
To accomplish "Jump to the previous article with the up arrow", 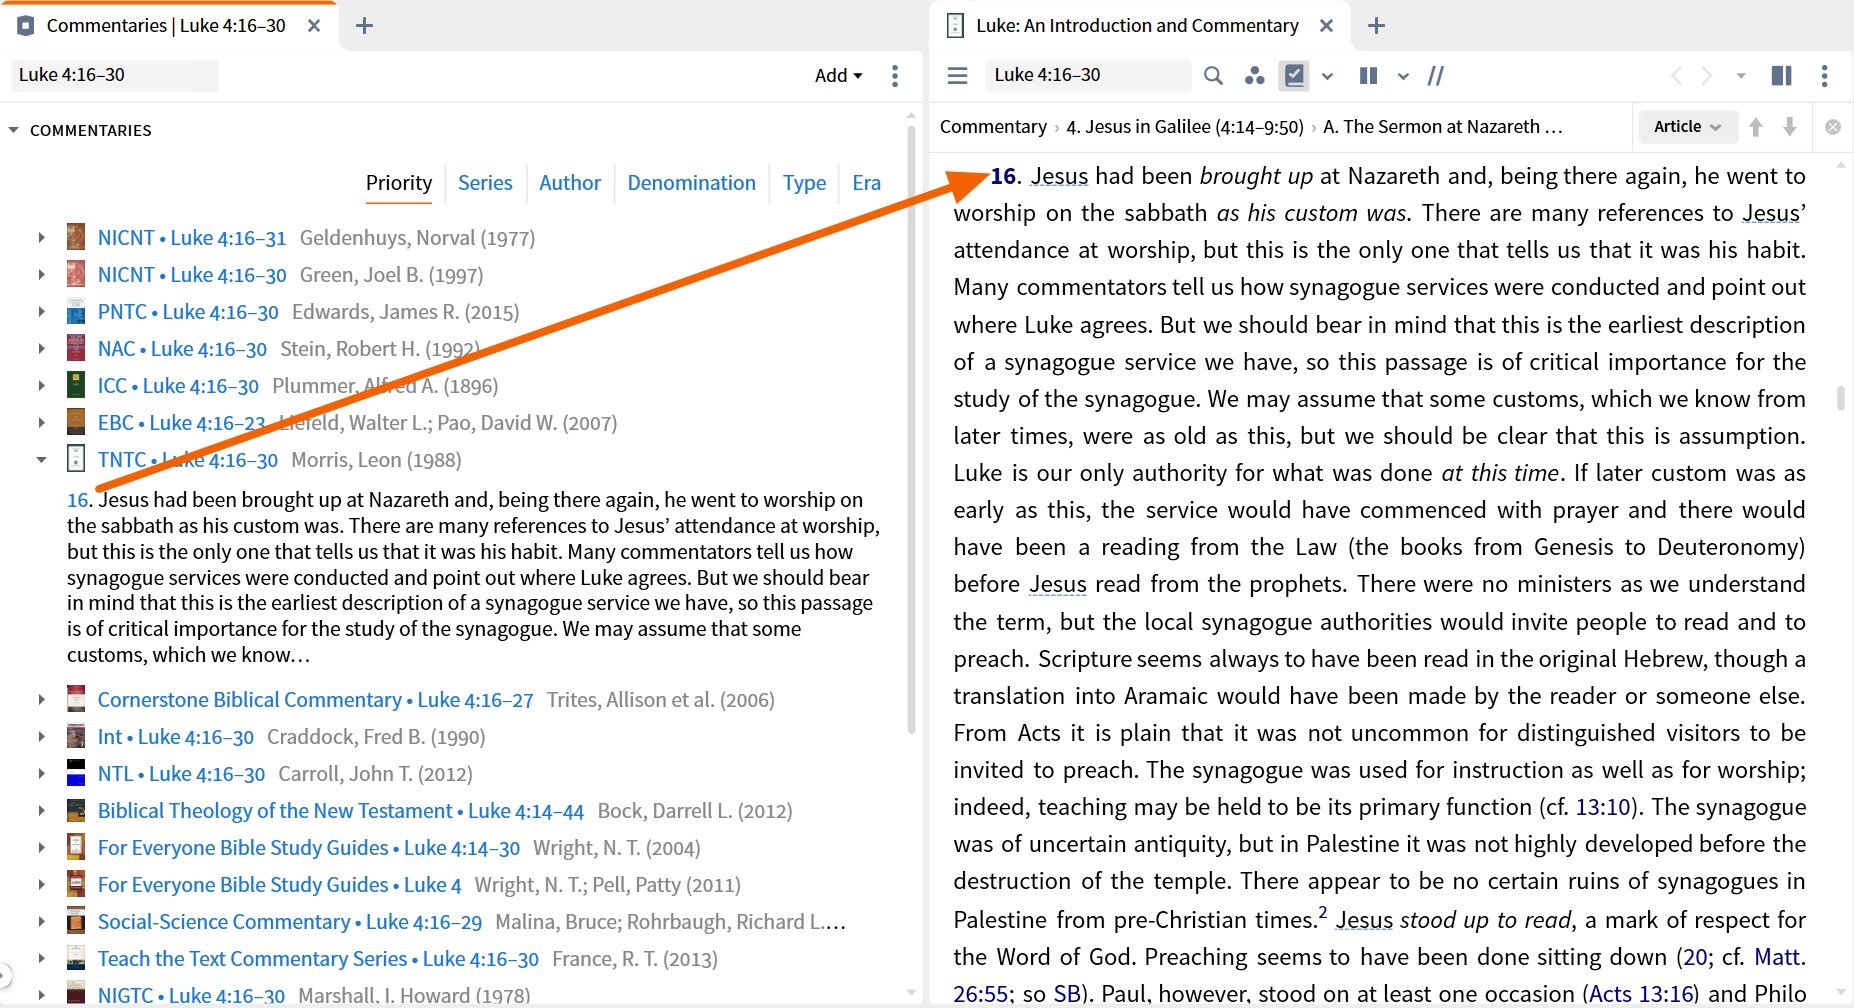I will click(1756, 127).
